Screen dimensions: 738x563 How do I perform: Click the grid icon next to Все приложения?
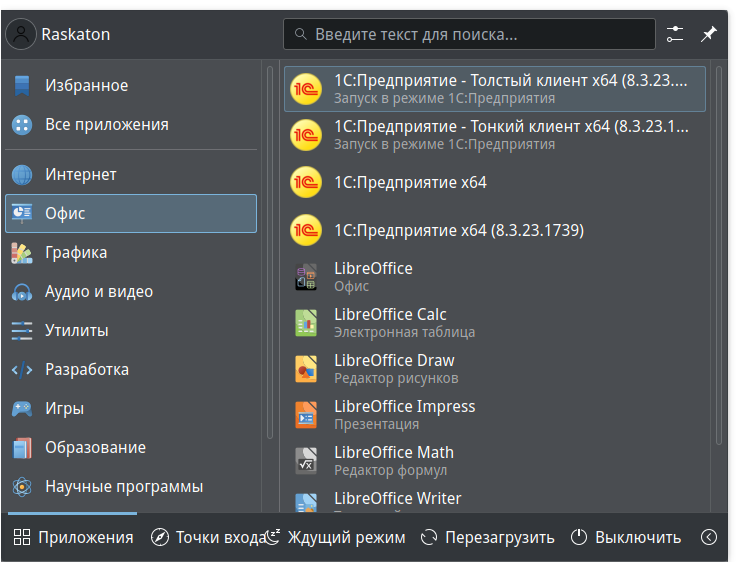(x=22, y=125)
